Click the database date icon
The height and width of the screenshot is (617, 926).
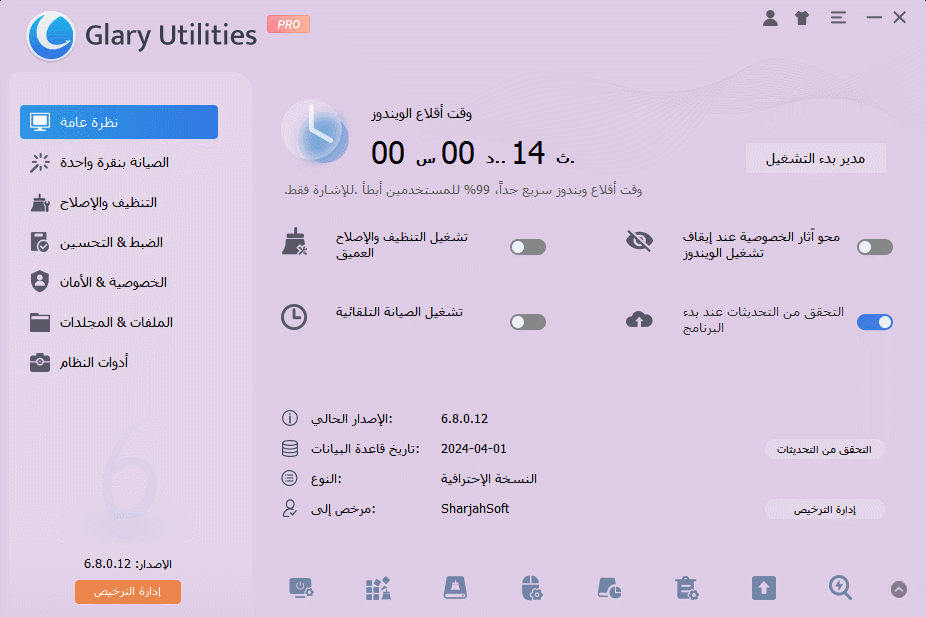(289, 449)
